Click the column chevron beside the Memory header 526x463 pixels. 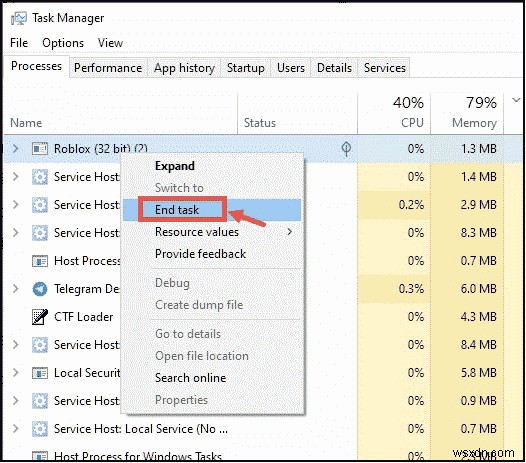point(516,100)
